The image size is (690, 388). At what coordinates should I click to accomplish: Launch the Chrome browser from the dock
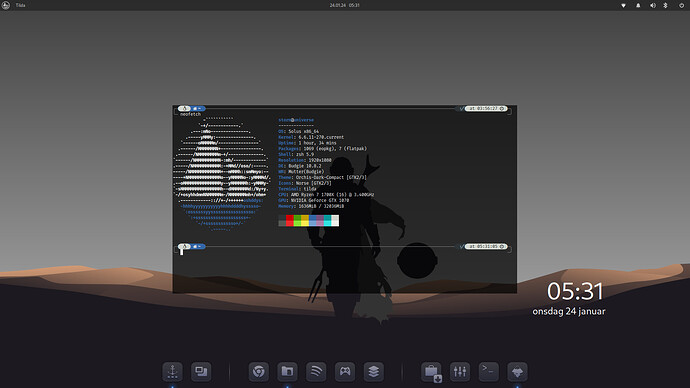coord(259,372)
